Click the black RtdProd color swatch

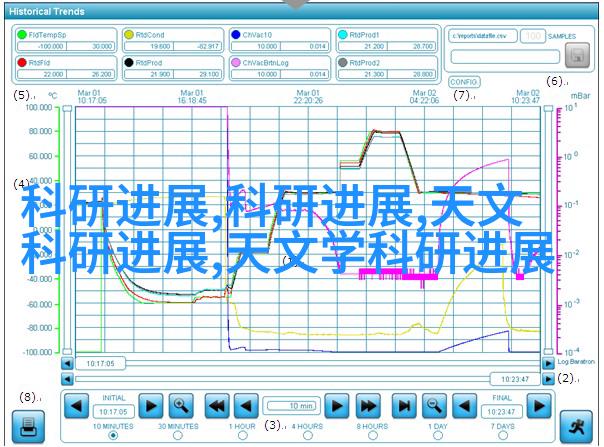[x=129, y=62]
